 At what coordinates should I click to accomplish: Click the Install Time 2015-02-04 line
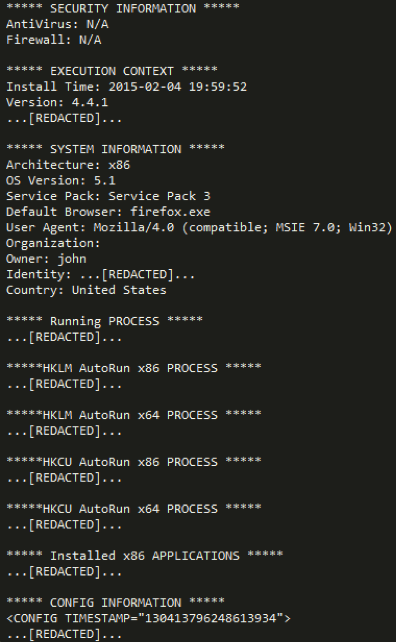(x=126, y=87)
